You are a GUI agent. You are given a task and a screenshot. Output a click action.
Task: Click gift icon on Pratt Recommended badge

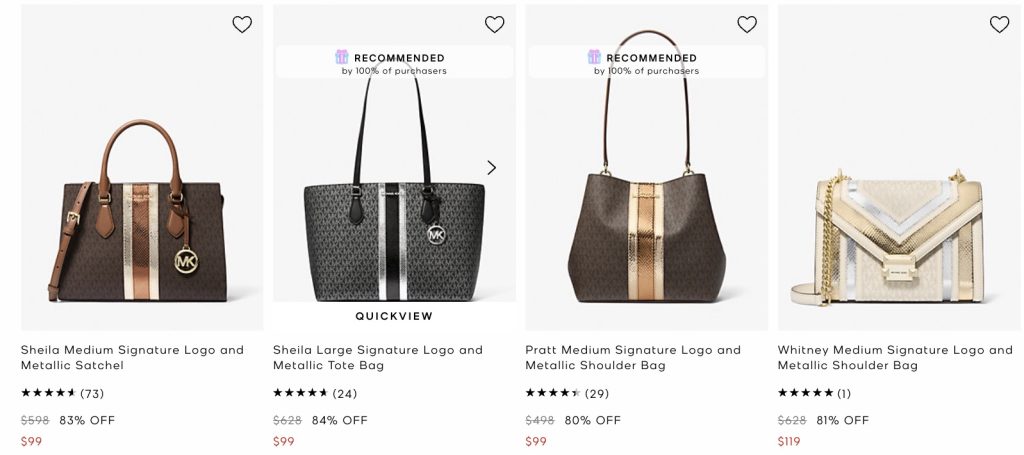(x=594, y=57)
